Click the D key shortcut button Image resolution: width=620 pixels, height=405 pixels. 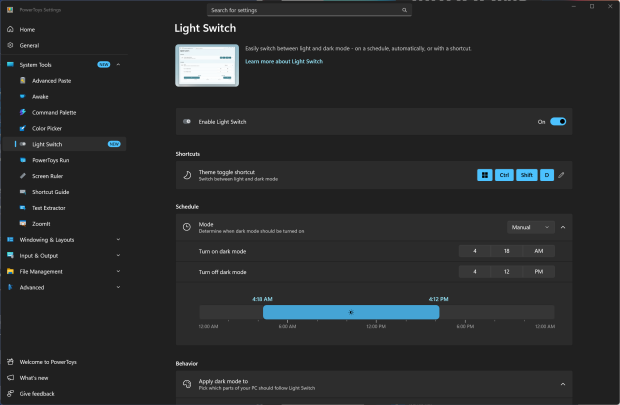click(547, 175)
